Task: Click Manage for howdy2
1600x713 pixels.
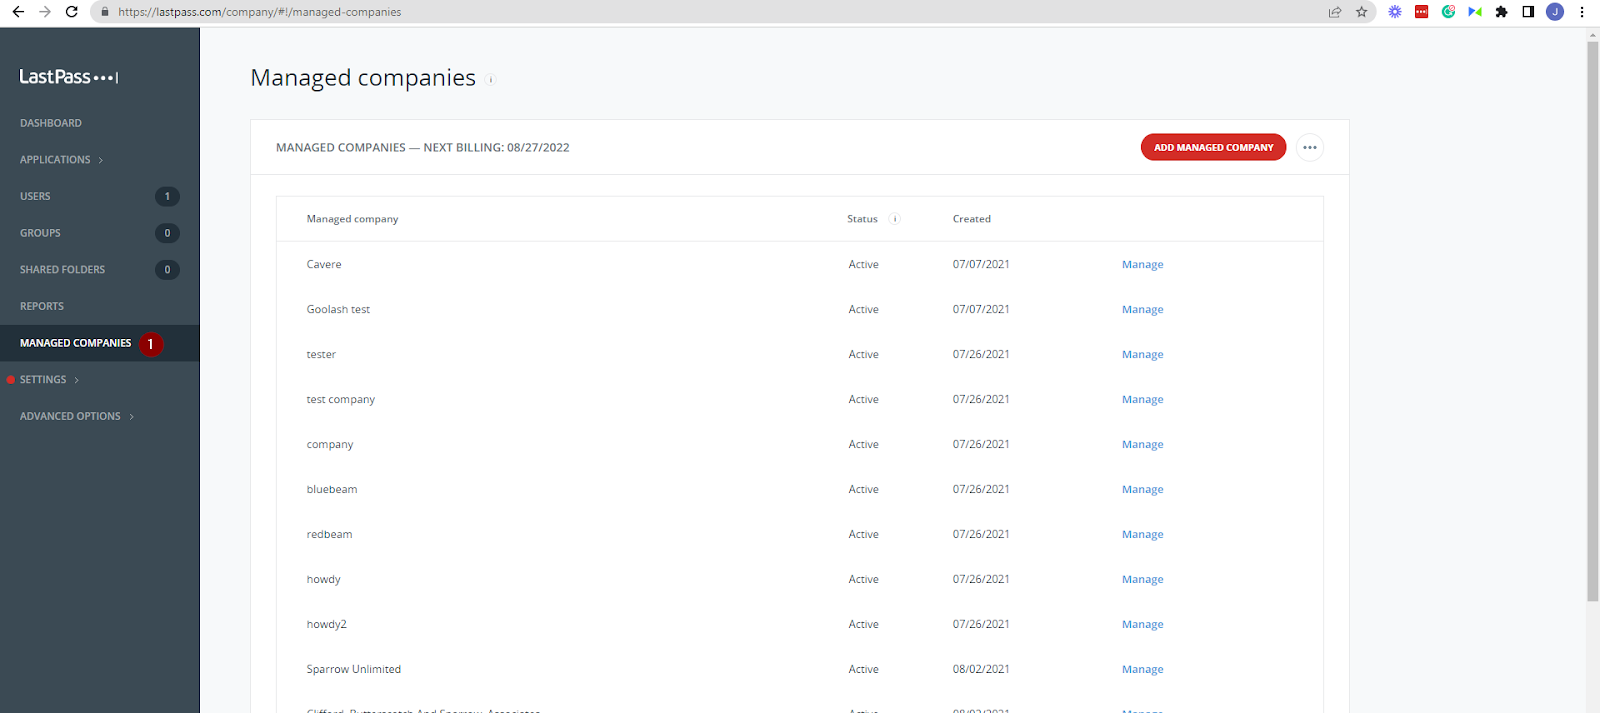Action: pyautogui.click(x=1142, y=625)
